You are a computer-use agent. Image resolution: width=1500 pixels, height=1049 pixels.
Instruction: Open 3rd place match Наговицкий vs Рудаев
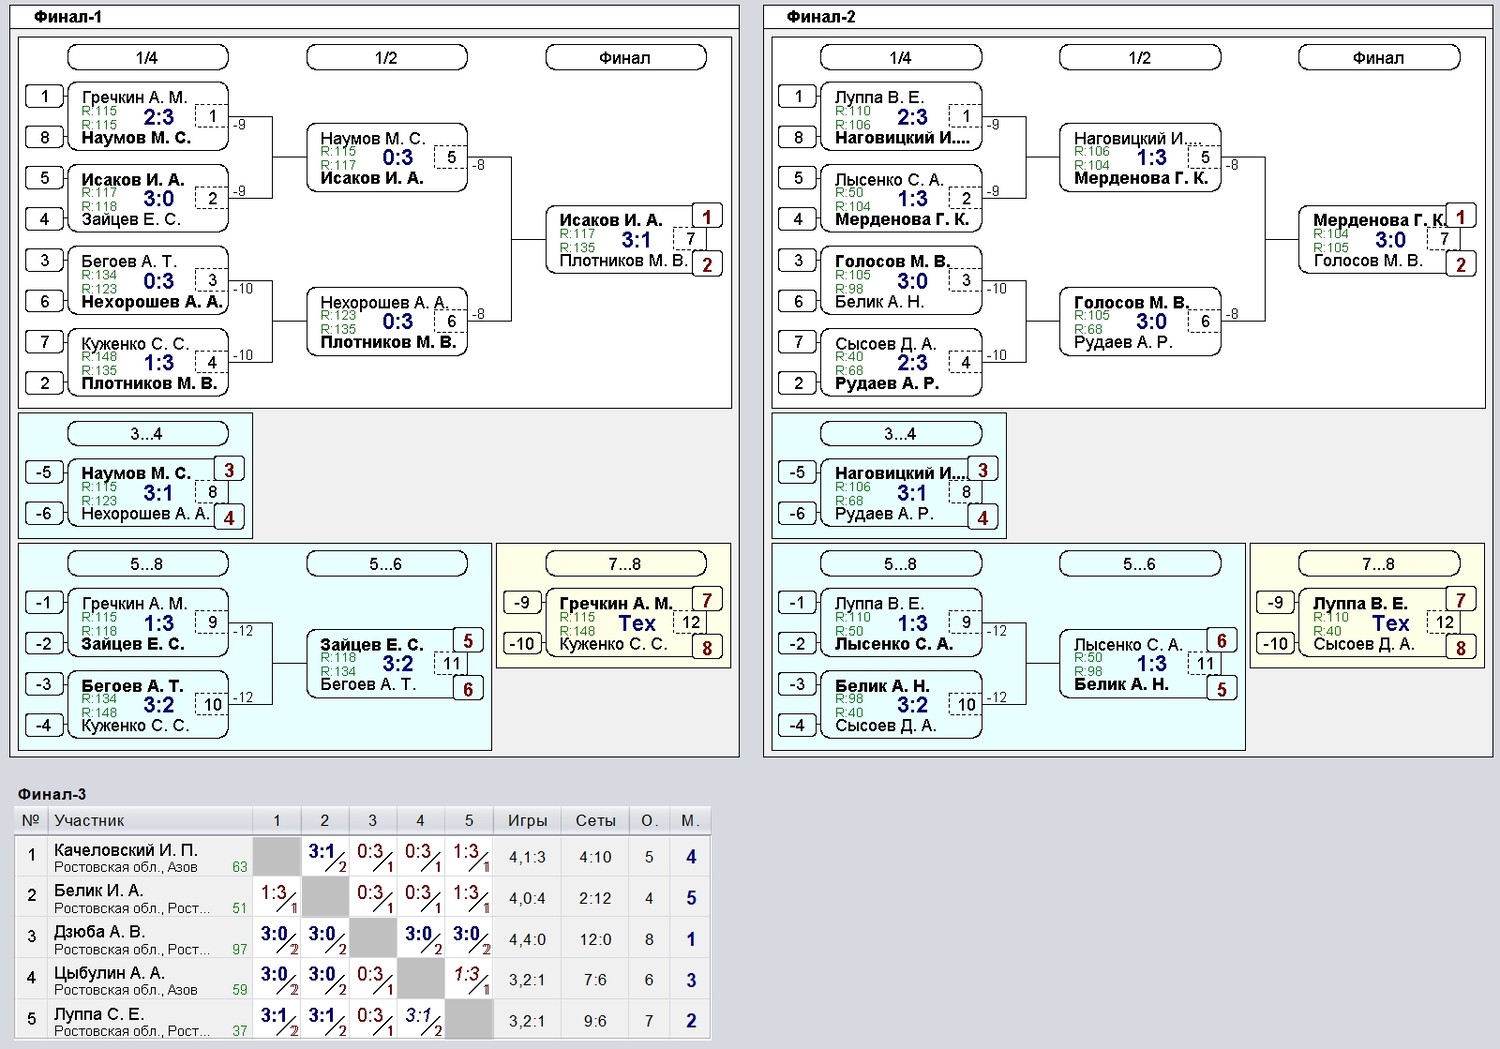[x=900, y=492]
